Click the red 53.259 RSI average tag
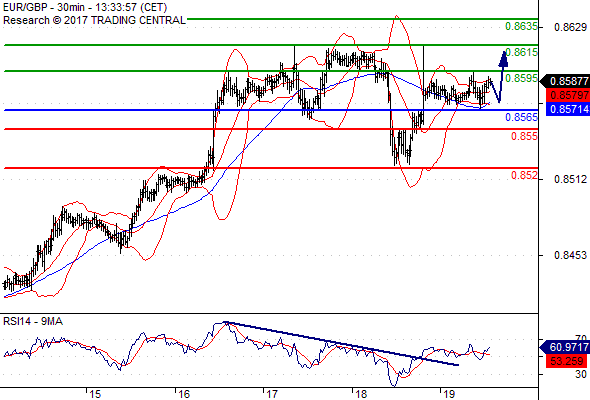The image size is (590, 400). tap(567, 361)
